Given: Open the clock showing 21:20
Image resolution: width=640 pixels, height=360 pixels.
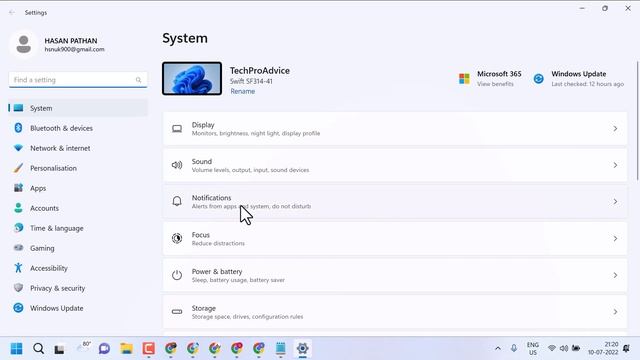Looking at the screenshot, I should (603, 349).
